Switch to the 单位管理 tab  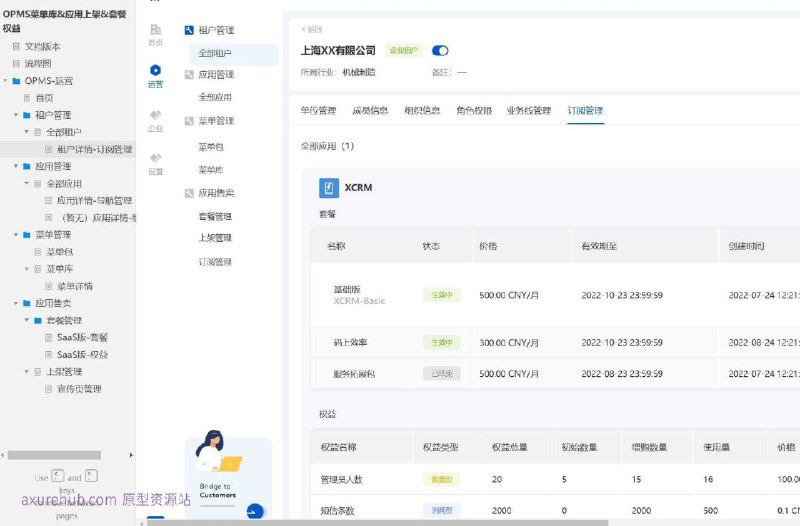318,110
